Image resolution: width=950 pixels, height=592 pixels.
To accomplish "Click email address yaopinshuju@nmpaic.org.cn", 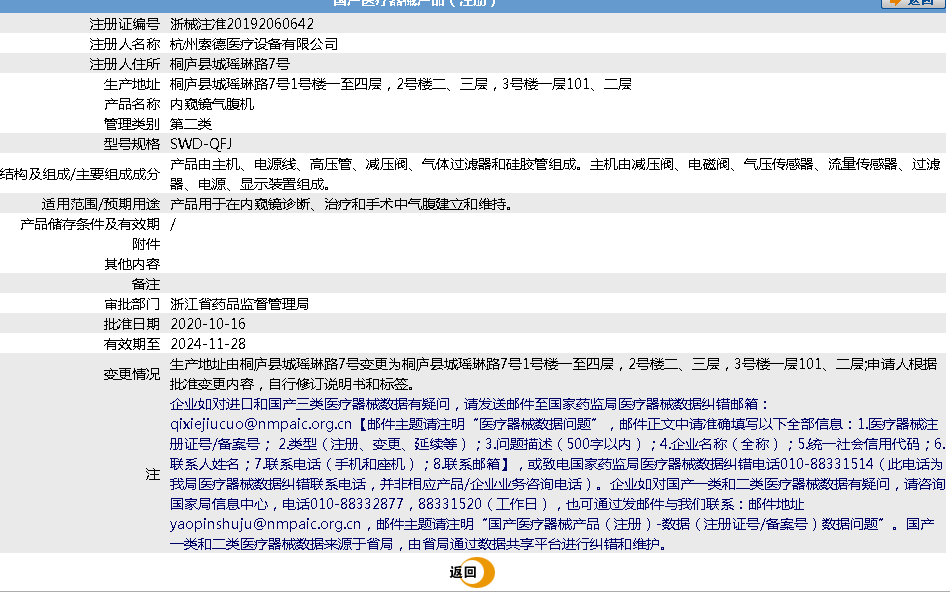I will pos(265,524).
